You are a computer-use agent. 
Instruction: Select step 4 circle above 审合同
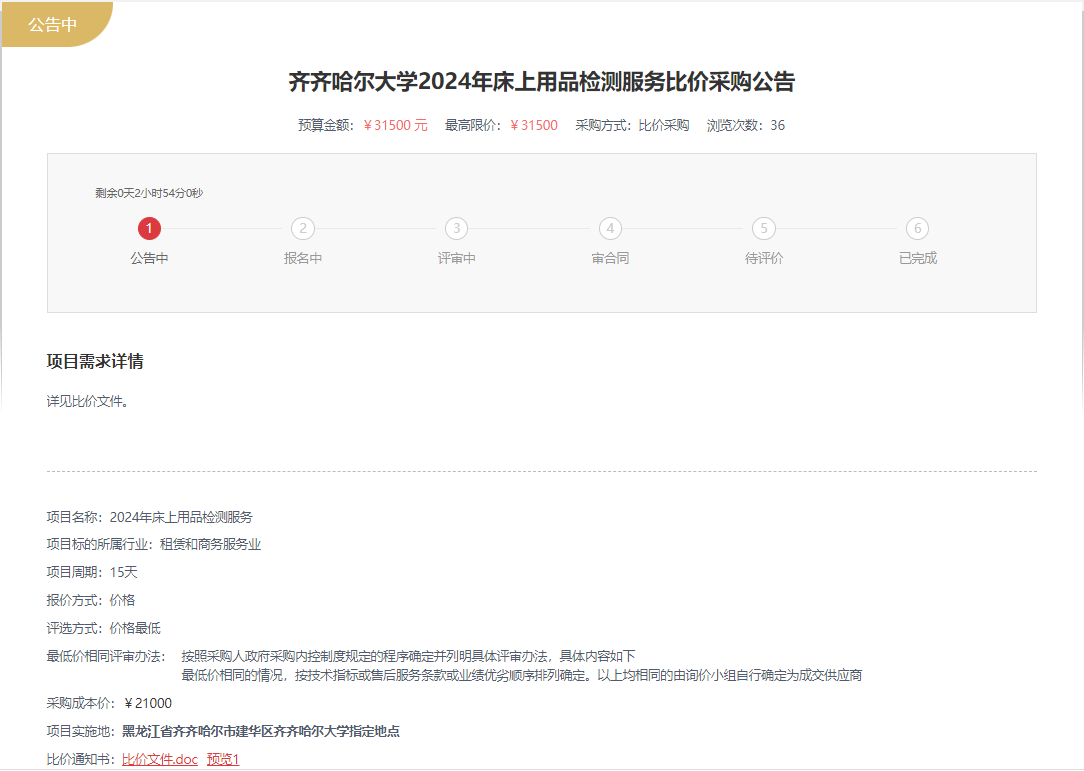[x=610, y=229]
